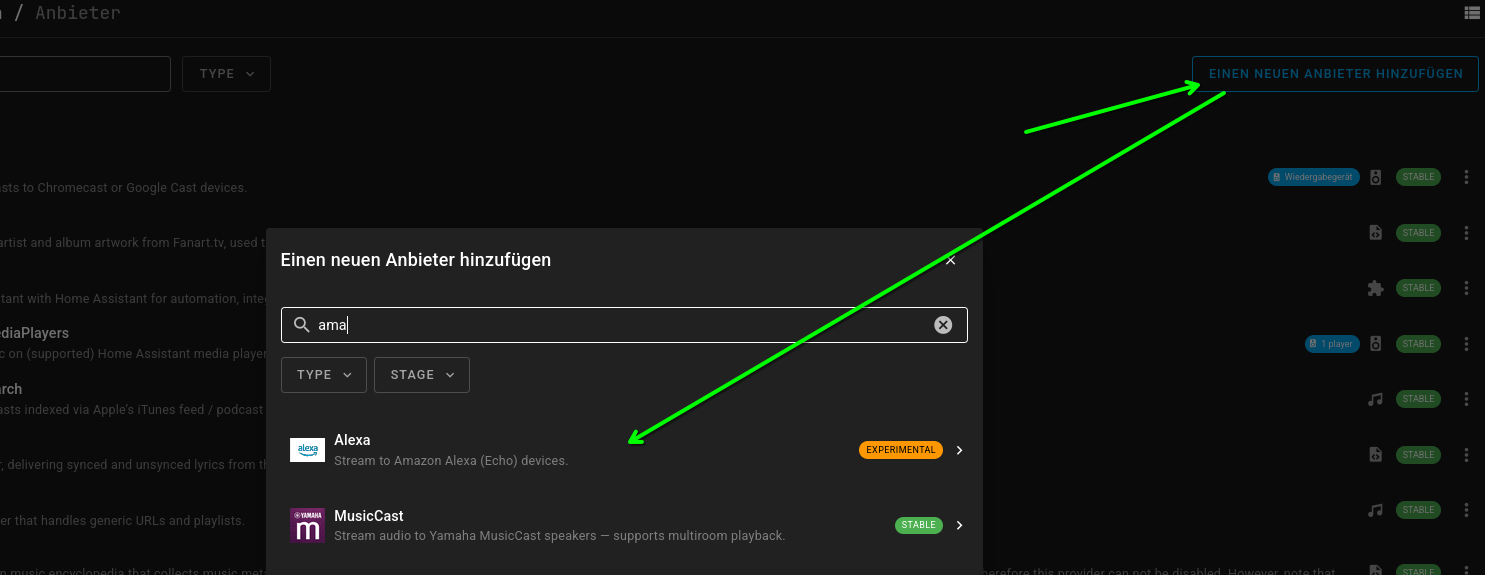Expand the Alexa entry chevron arrow
Screen dimensions: 1485x575
959,450
